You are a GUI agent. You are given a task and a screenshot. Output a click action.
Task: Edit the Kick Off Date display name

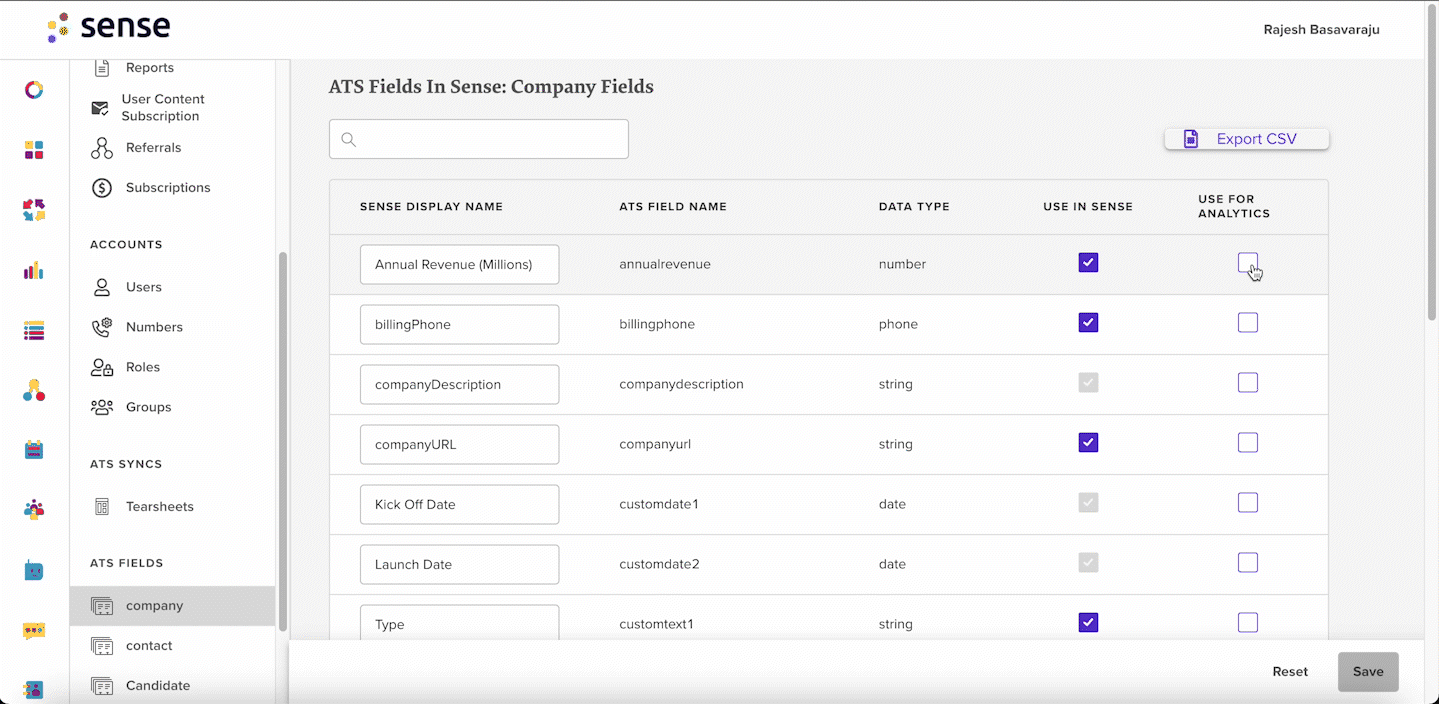[x=460, y=505]
